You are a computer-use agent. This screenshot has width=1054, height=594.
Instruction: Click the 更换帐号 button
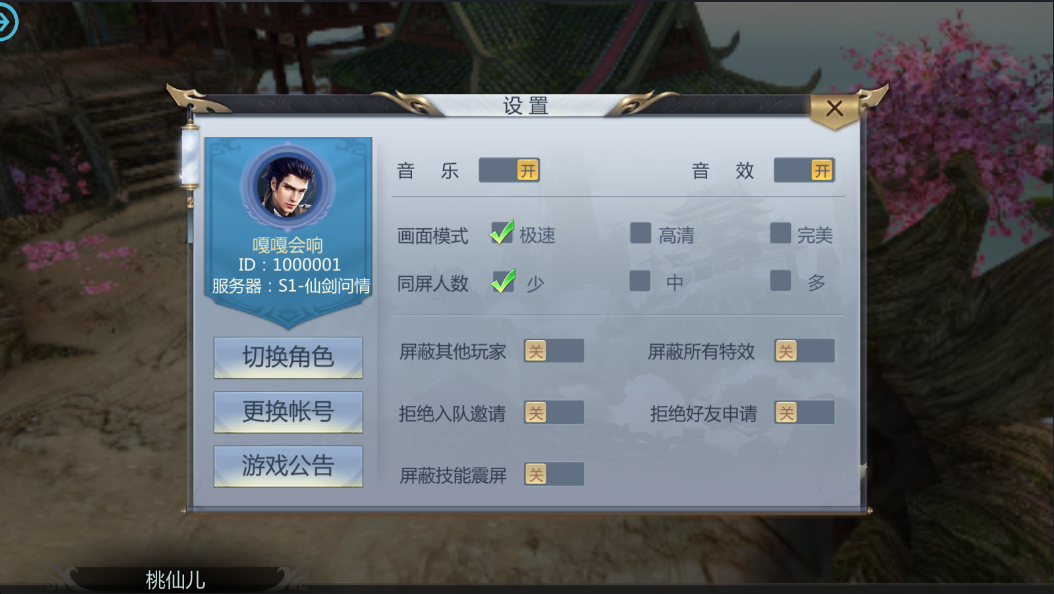click(288, 412)
